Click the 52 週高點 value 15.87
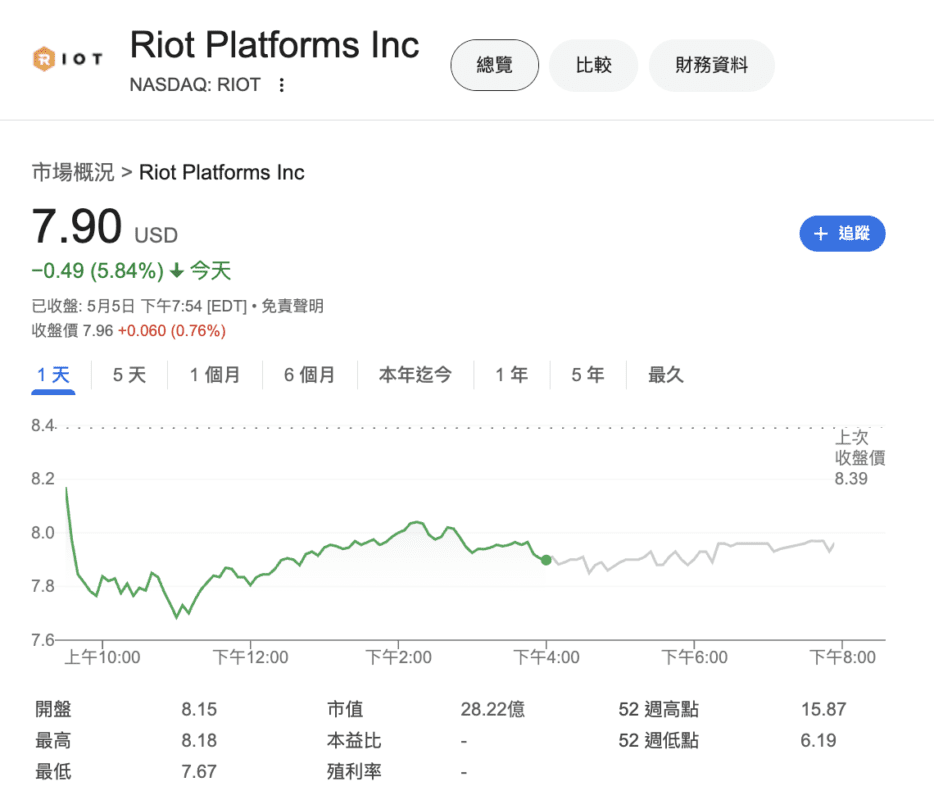934x800 pixels. pyautogui.click(x=823, y=709)
